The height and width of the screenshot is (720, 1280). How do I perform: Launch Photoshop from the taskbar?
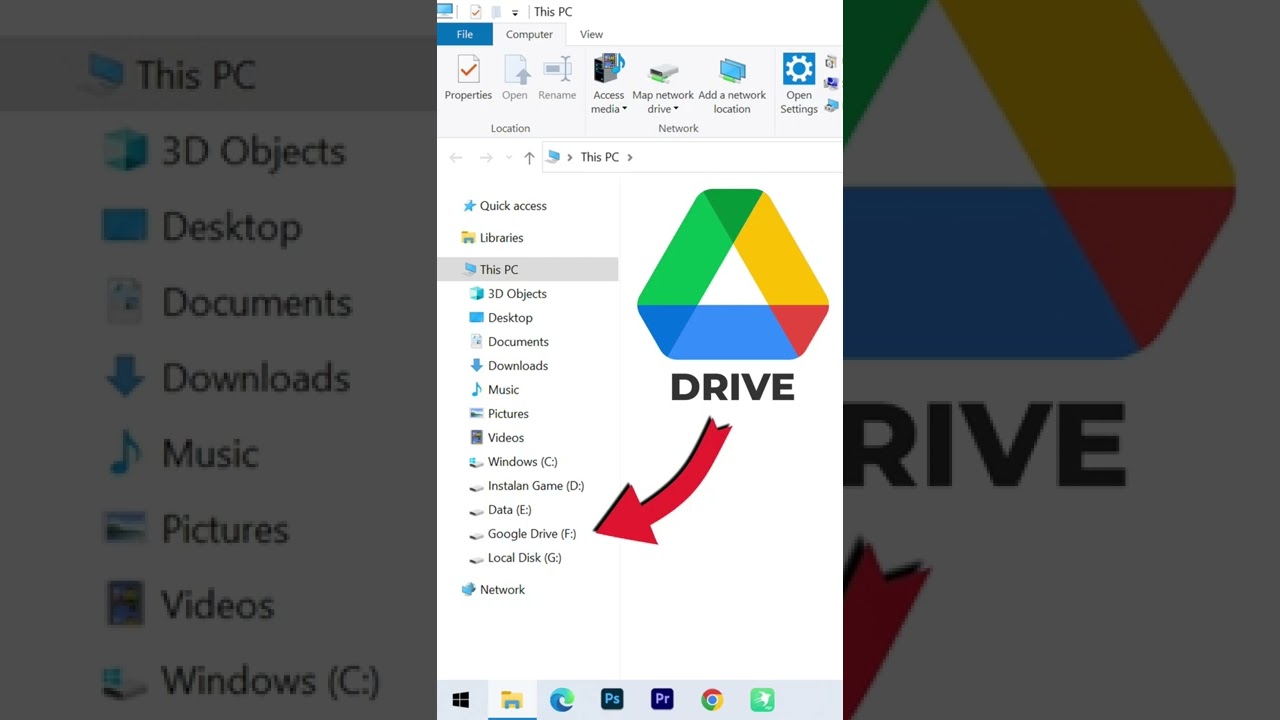point(612,700)
